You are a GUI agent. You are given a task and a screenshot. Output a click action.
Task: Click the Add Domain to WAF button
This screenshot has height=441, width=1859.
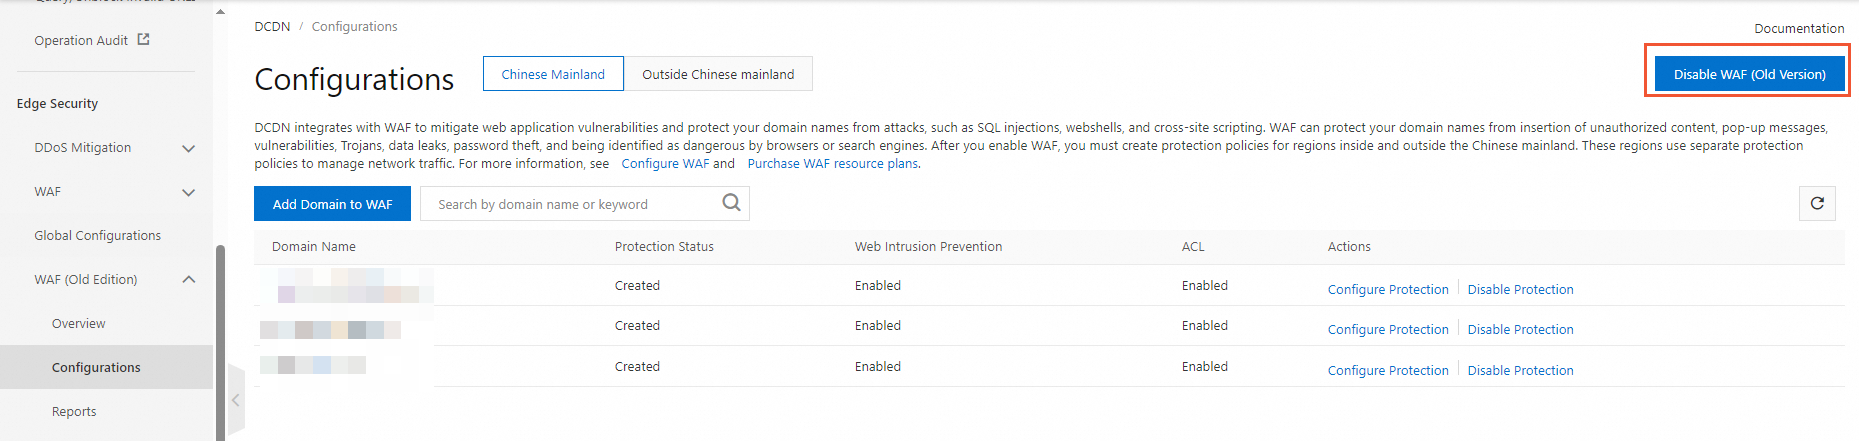[x=332, y=204]
